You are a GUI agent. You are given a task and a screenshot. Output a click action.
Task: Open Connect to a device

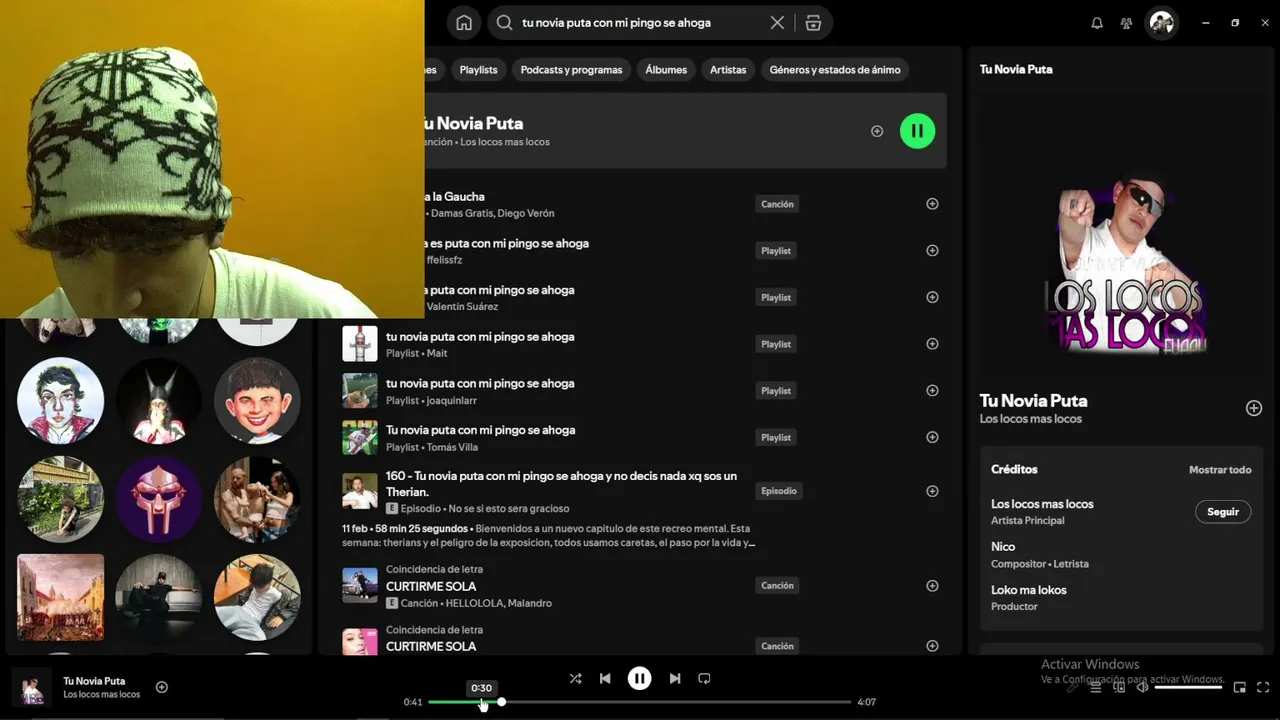tap(1119, 687)
